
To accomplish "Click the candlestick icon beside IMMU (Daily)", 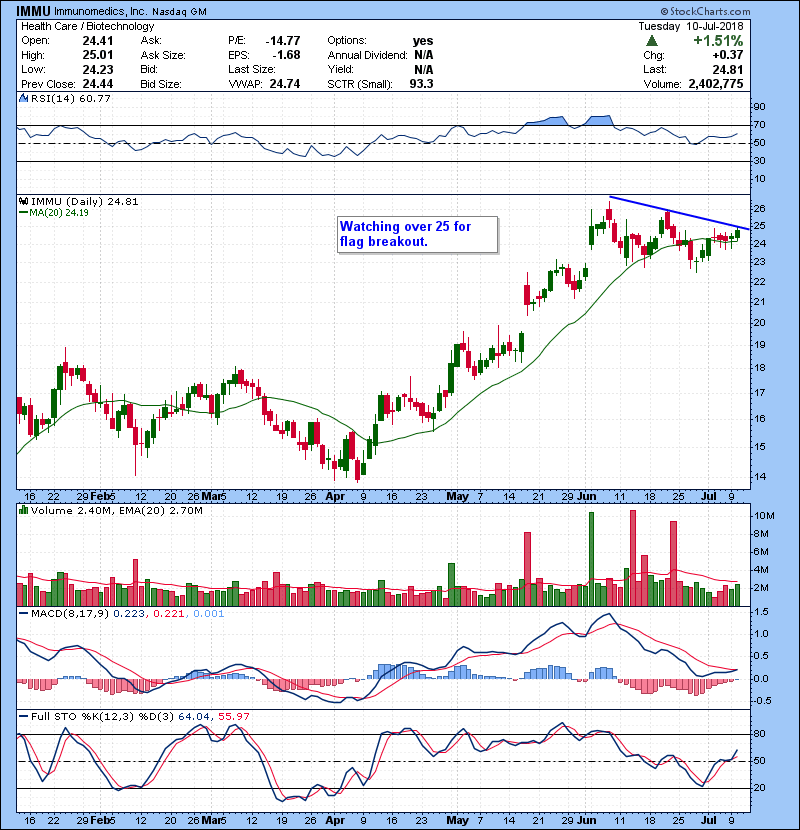I will coord(23,201).
